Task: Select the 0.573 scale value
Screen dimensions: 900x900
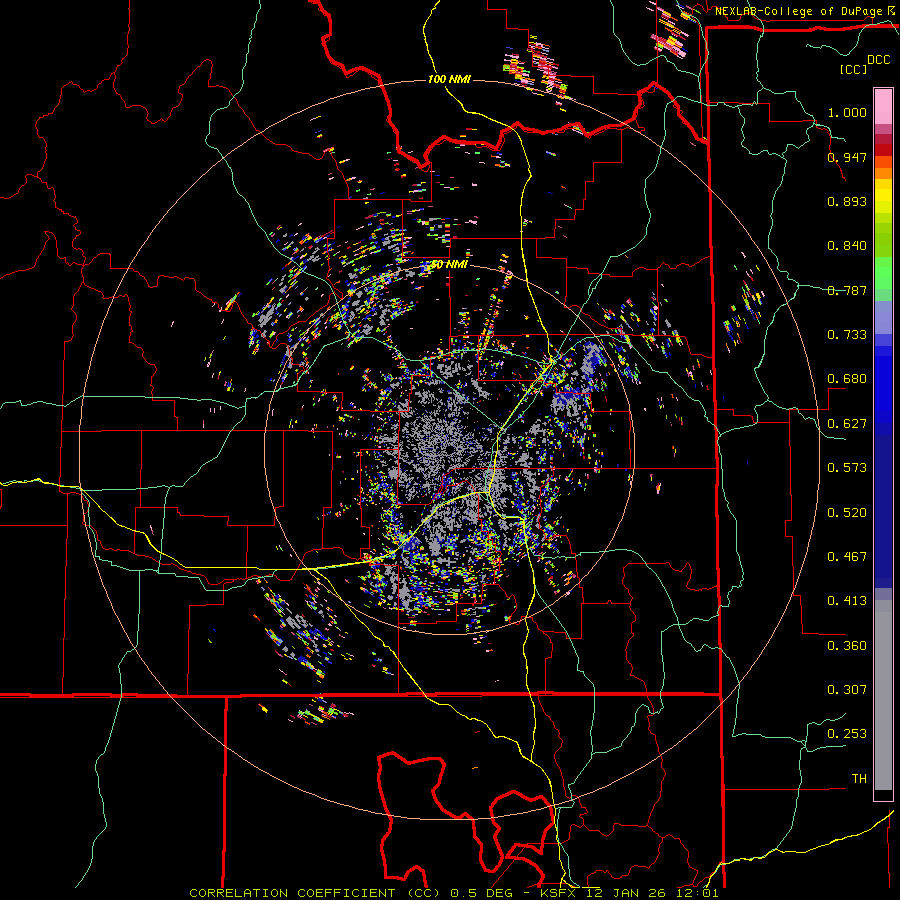Action: pos(847,468)
